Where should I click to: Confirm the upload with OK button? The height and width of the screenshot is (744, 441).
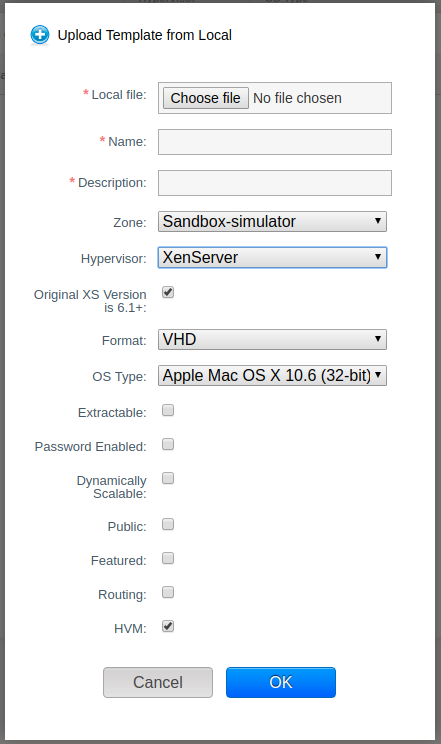click(281, 682)
